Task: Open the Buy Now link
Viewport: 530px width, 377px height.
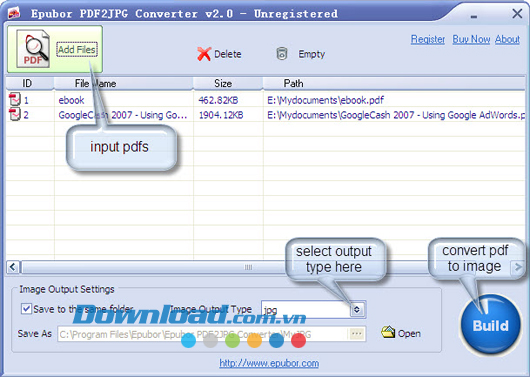Action: [471, 39]
